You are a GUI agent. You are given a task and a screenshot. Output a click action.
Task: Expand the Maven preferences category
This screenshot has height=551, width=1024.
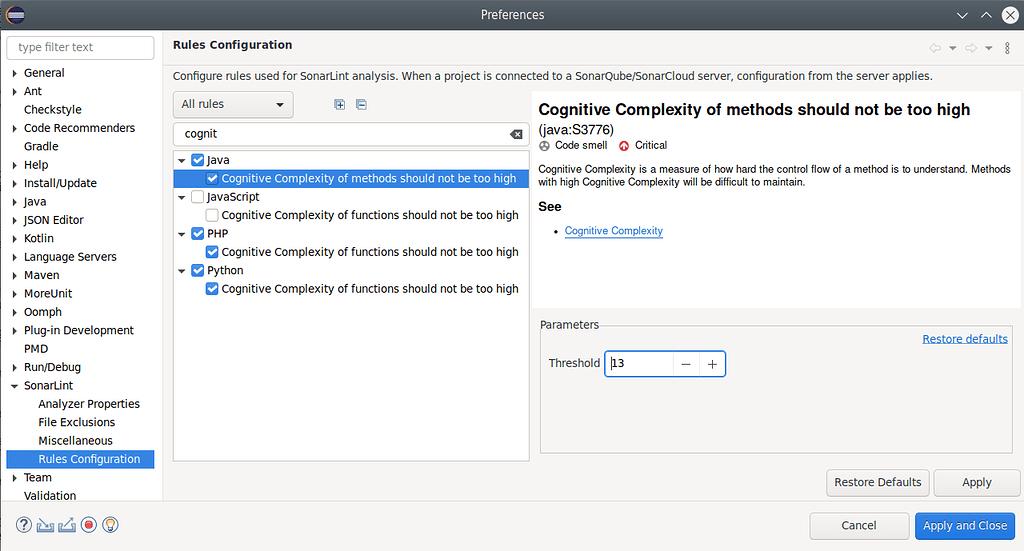coord(14,275)
